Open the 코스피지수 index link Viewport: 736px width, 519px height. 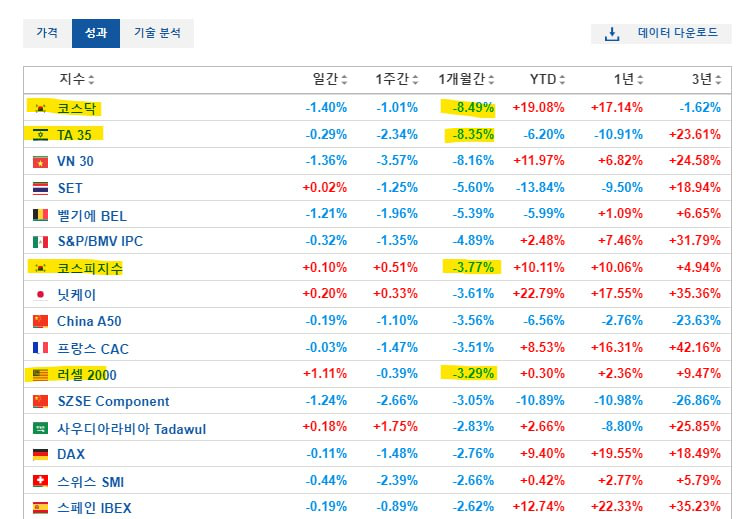(x=90, y=268)
